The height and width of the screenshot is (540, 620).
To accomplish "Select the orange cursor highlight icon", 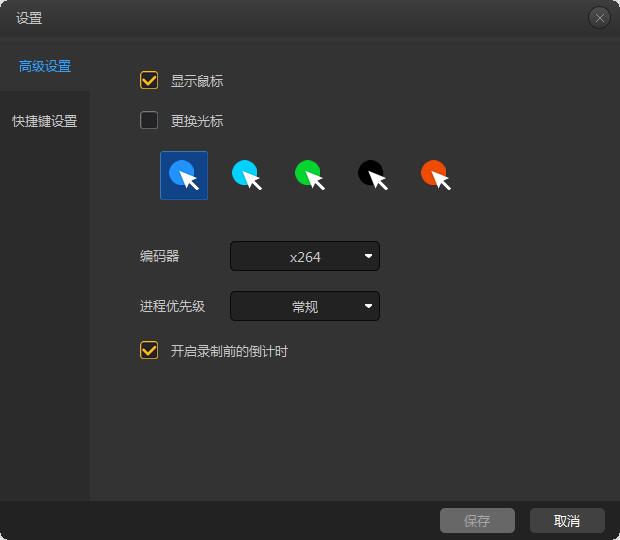I will pos(436,175).
